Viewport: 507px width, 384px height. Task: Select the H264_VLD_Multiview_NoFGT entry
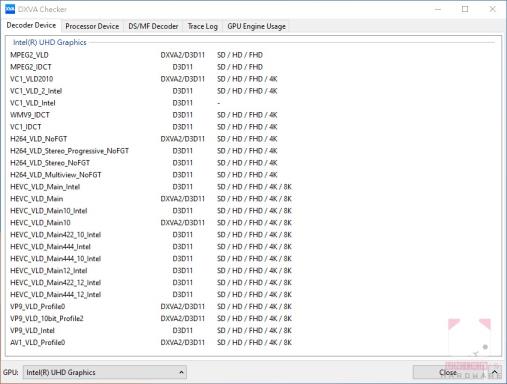[x=56, y=175]
